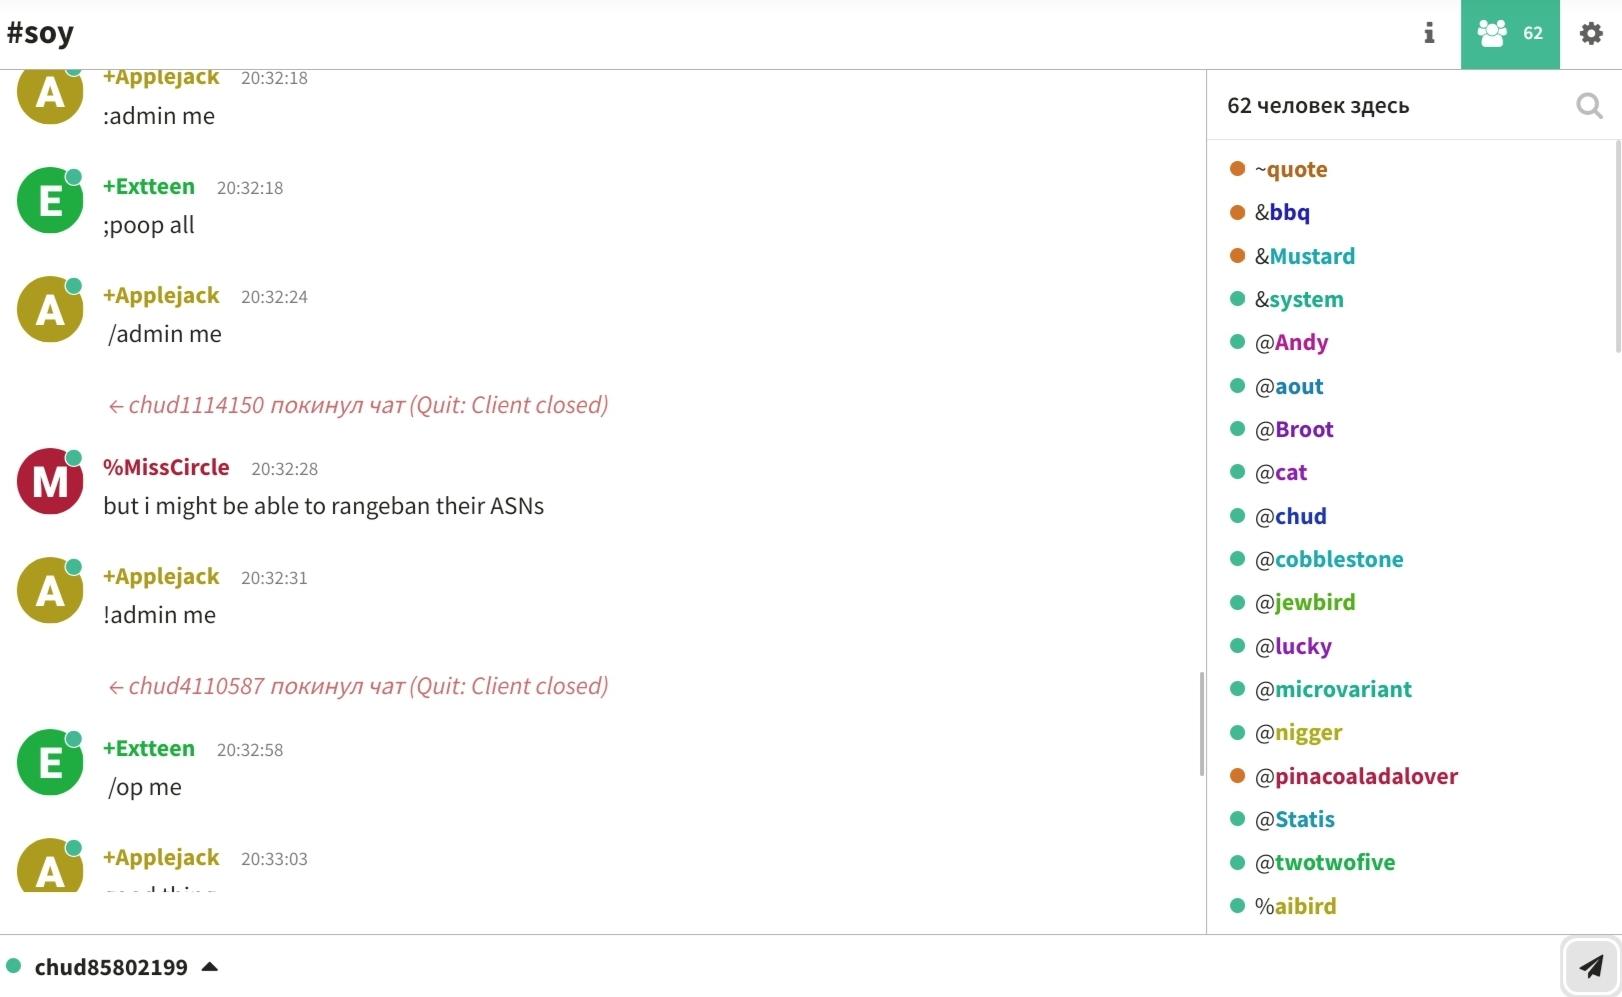Open channel settings gear icon
This screenshot has width=1622, height=997.
click(1590, 34)
